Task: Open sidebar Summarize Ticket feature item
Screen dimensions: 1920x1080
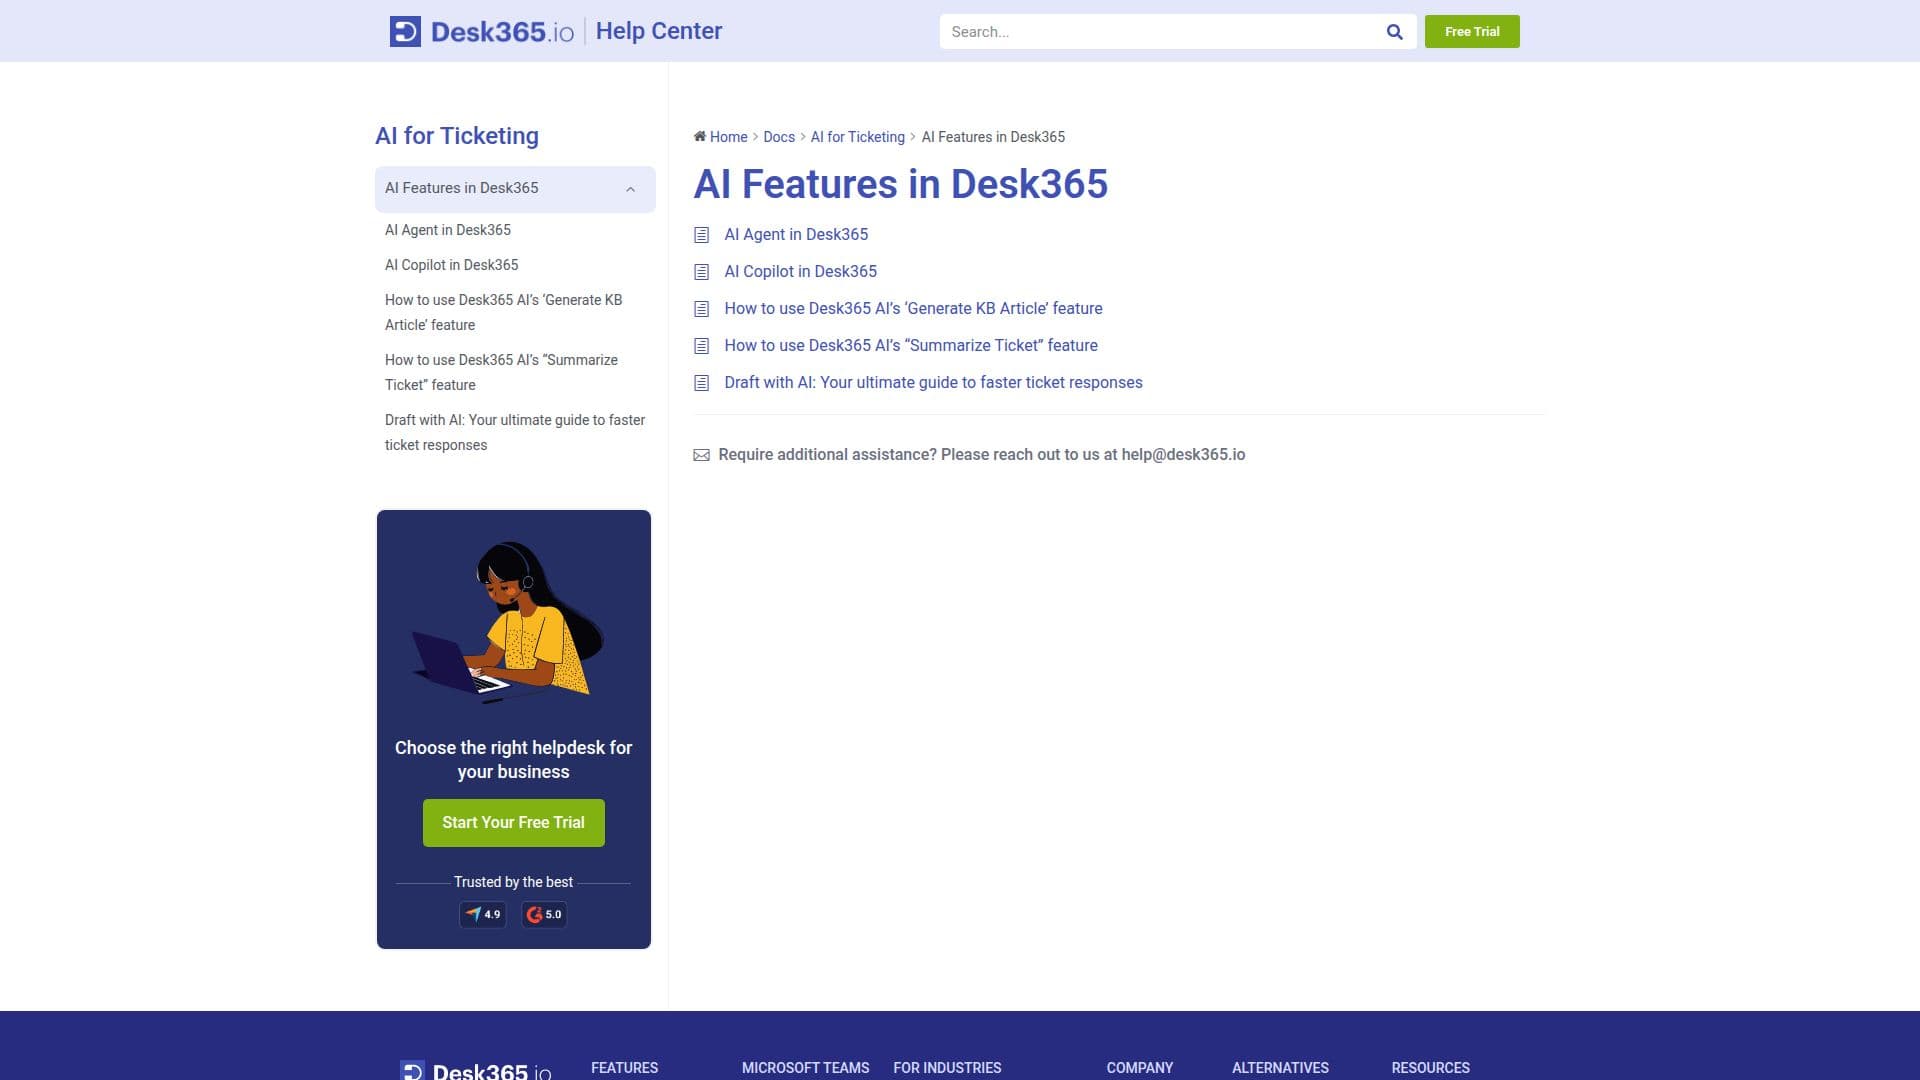Action: [x=501, y=372]
